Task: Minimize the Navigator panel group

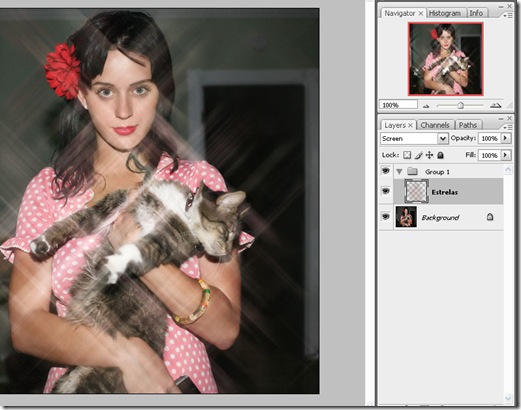Action: (501, 7)
